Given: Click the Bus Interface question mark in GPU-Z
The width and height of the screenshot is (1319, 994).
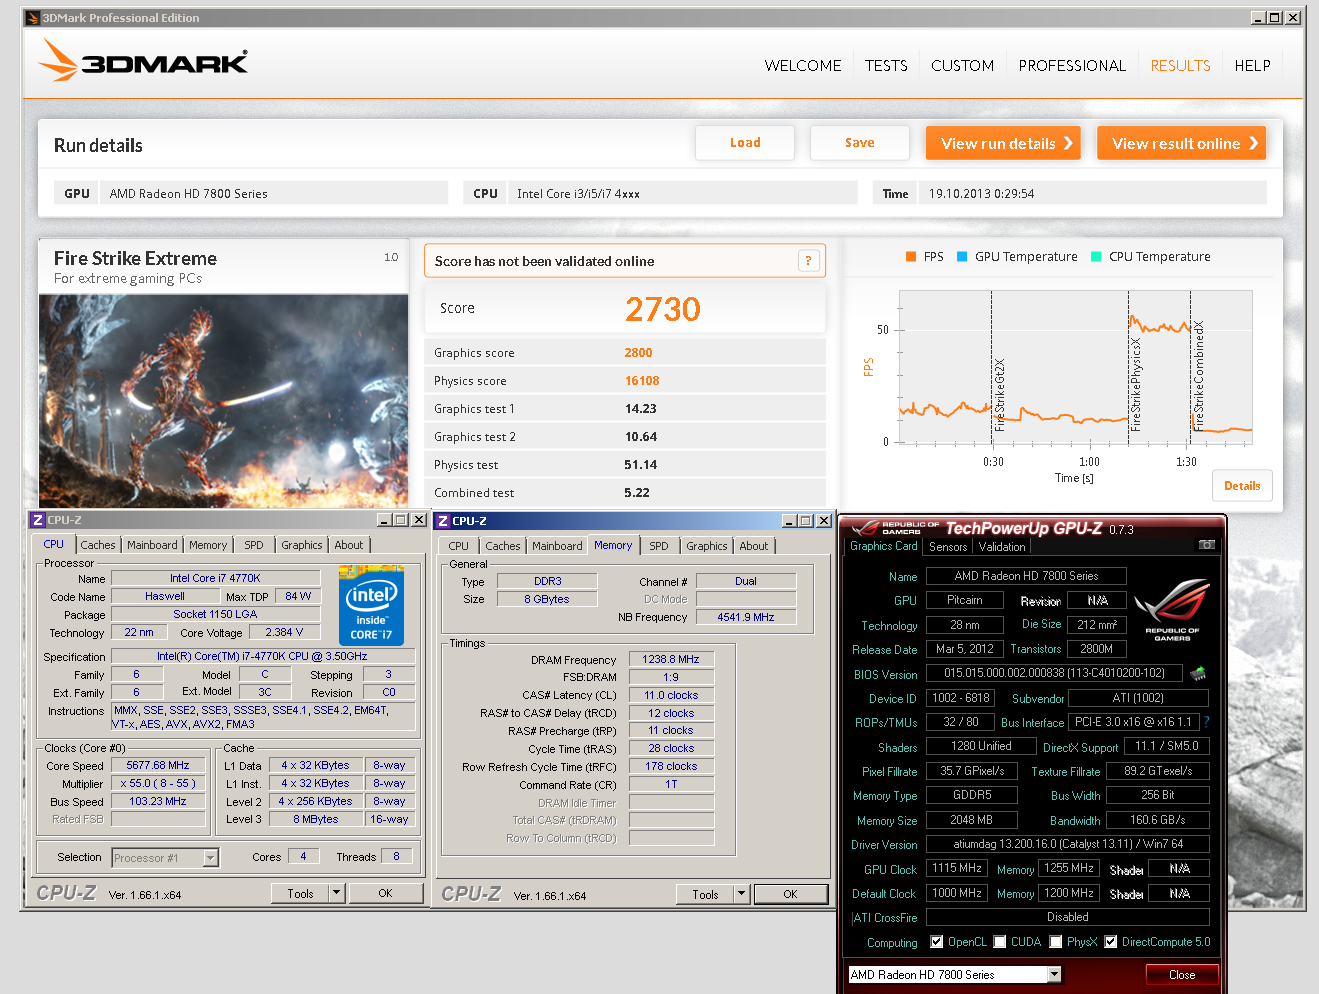Looking at the screenshot, I should pos(1206,722).
